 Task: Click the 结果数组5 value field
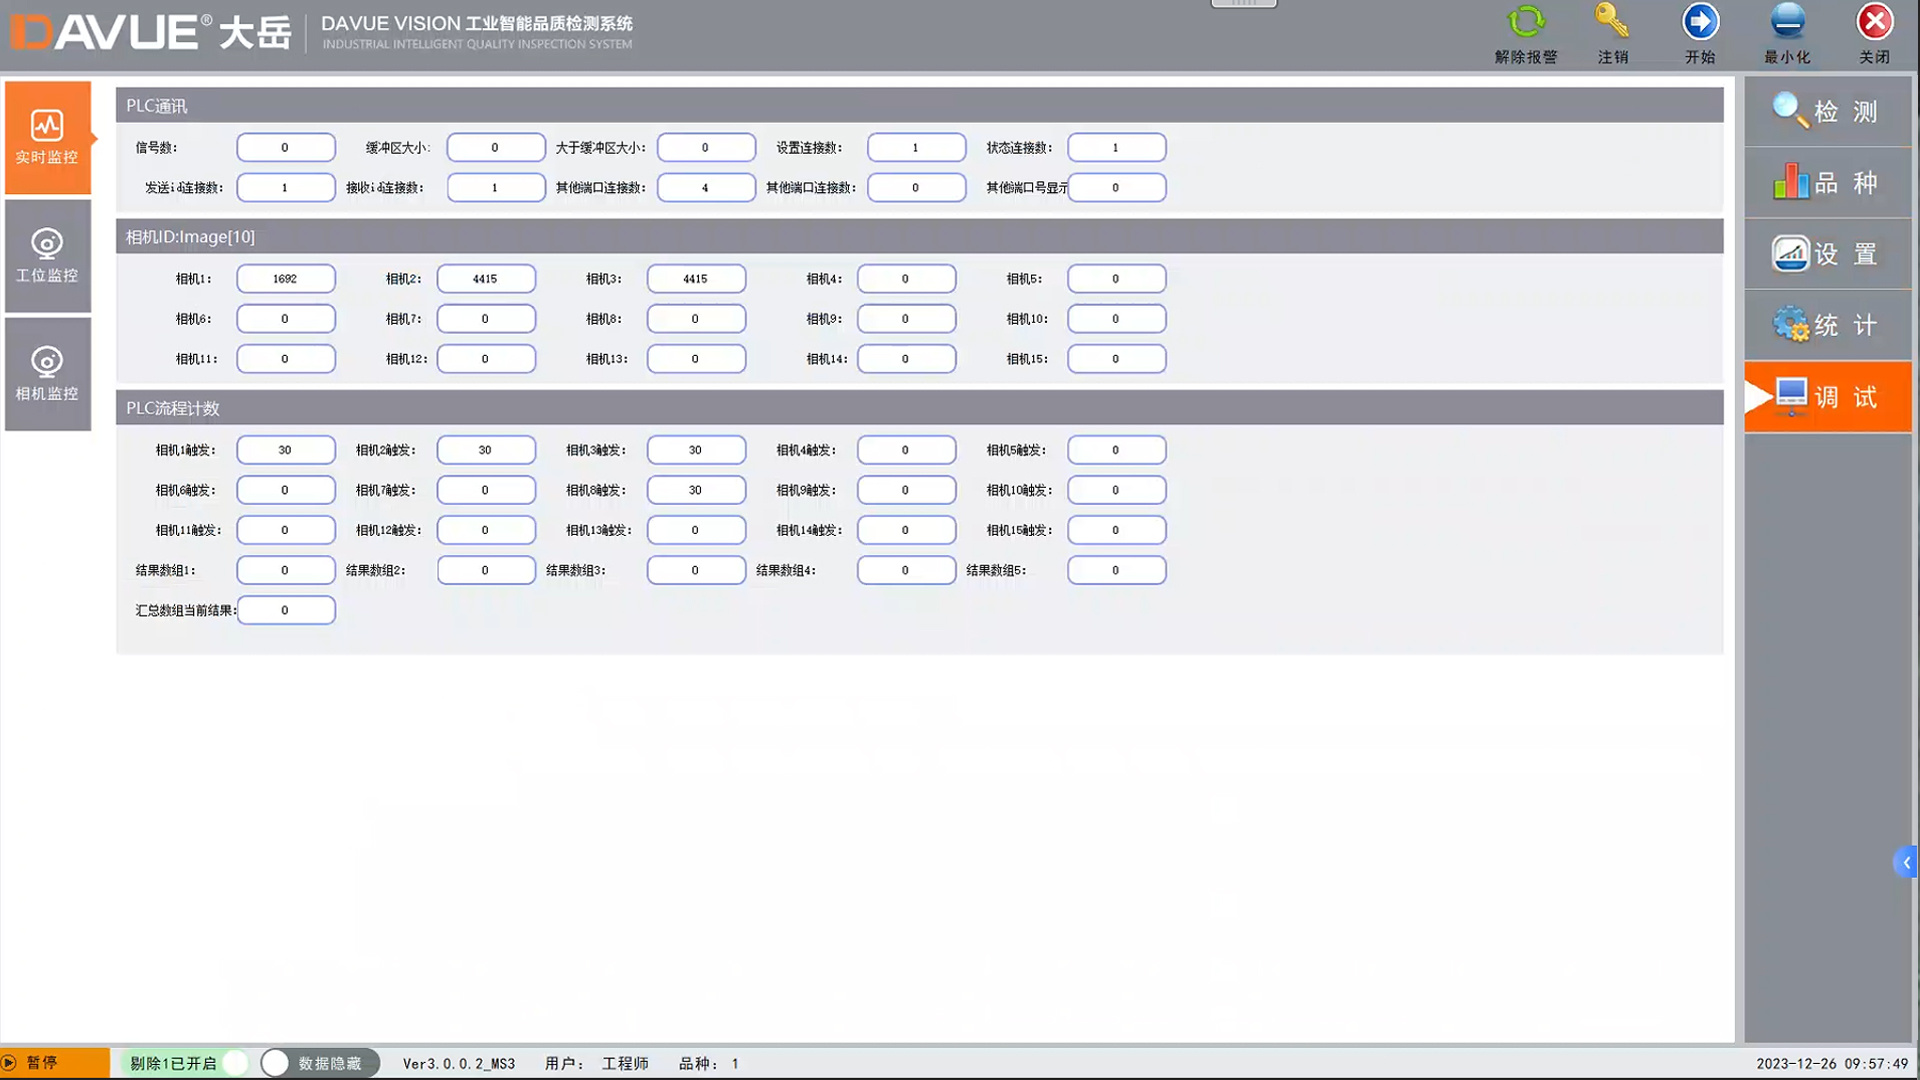[1116, 570]
